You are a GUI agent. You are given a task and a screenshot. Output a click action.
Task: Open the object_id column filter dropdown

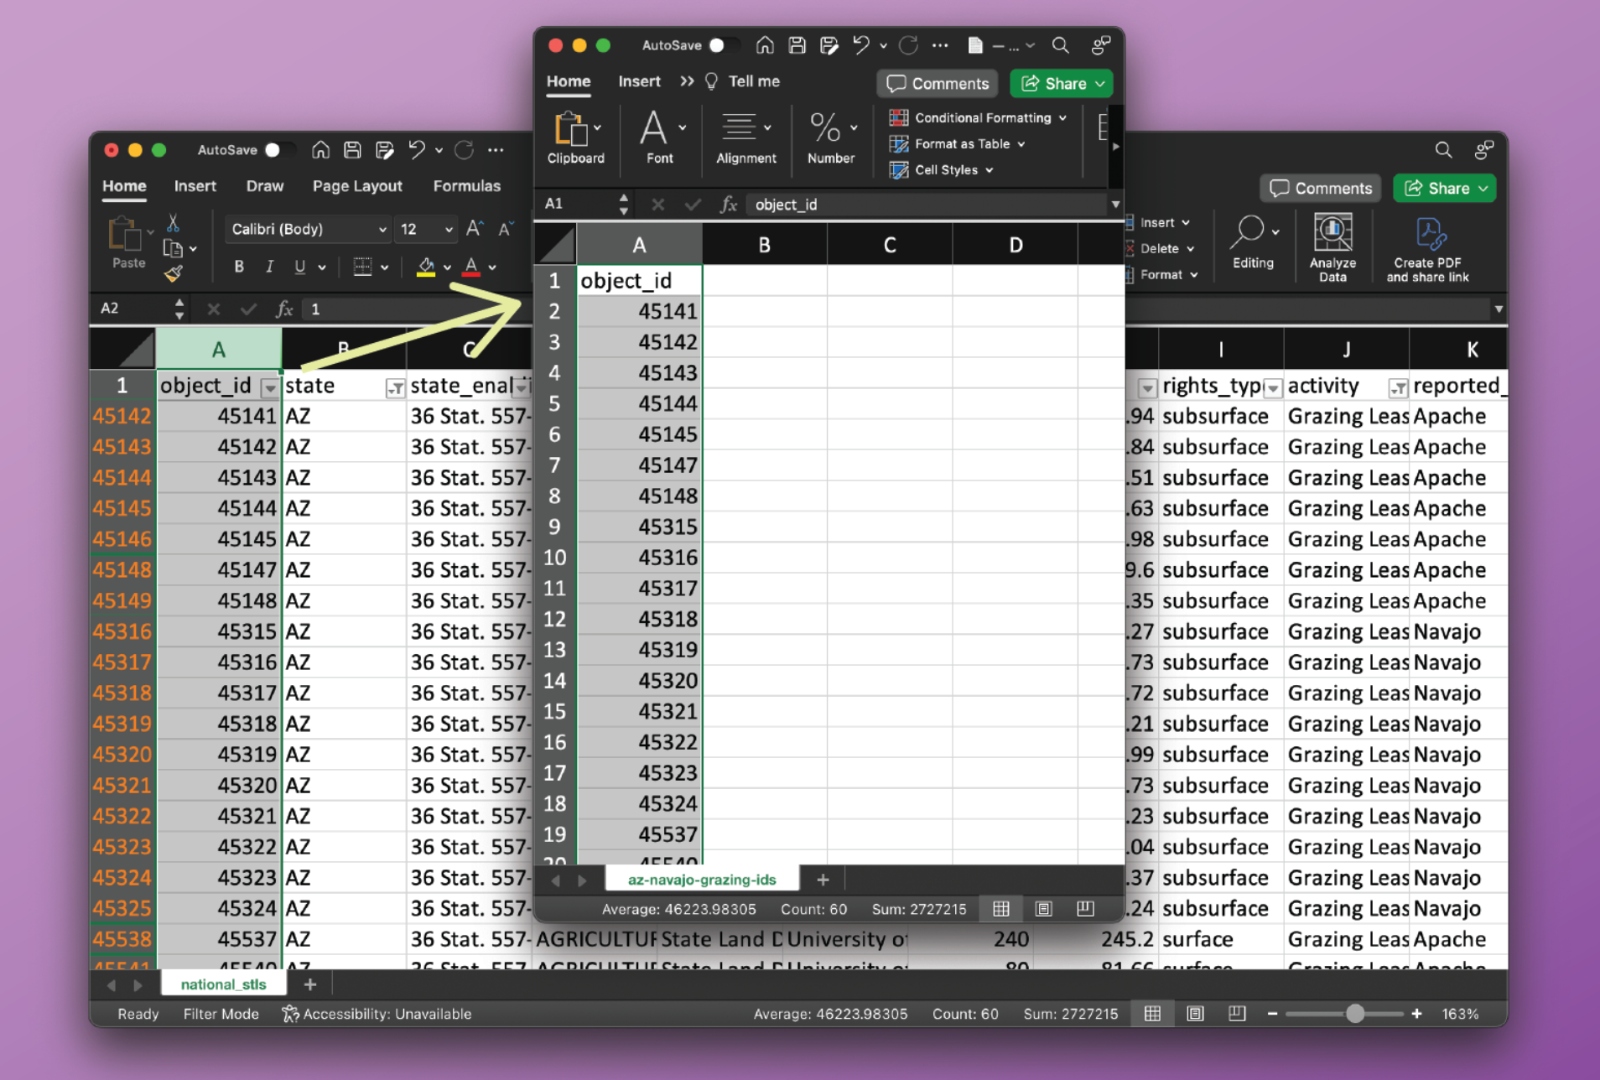click(x=269, y=387)
